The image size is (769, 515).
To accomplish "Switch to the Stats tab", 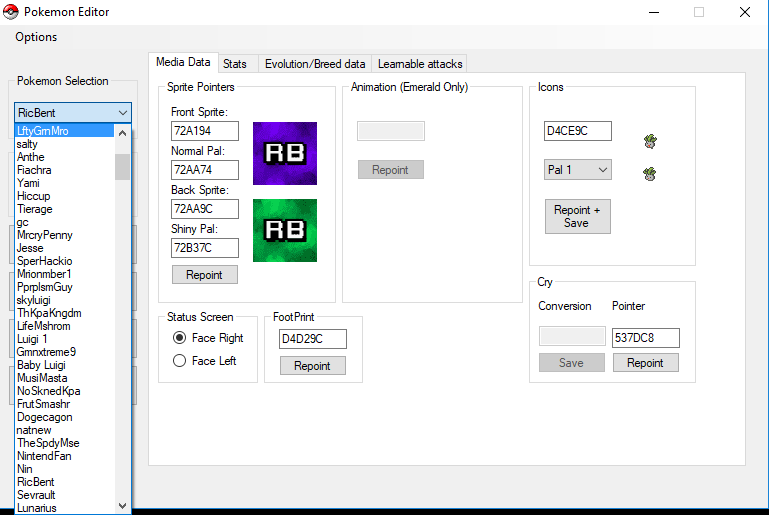I will coord(235,64).
